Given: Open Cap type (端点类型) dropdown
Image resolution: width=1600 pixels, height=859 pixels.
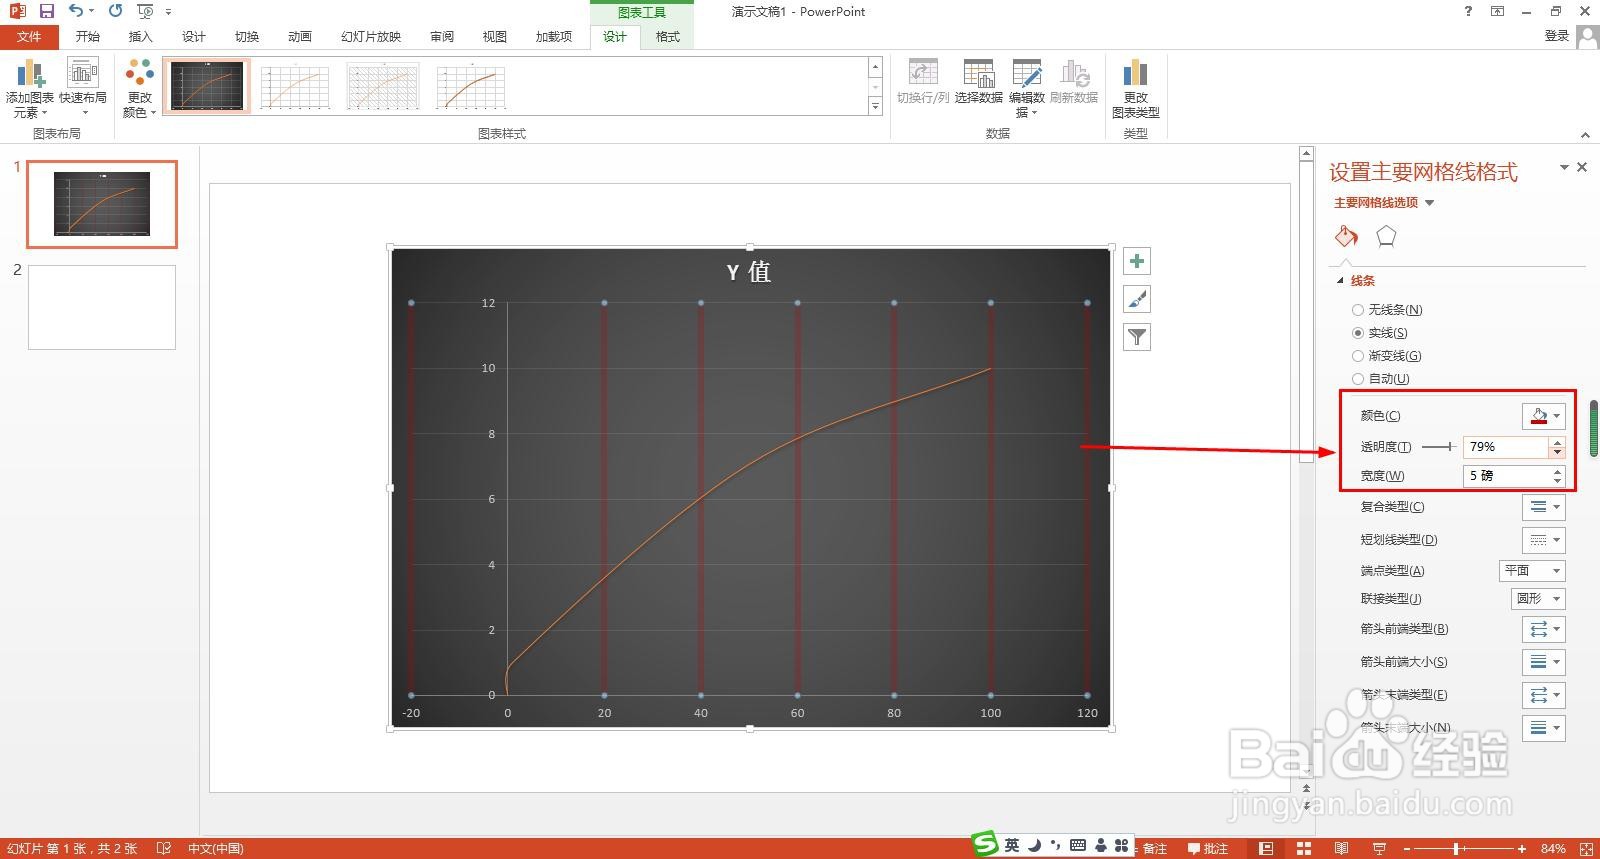Looking at the screenshot, I should [x=1532, y=571].
